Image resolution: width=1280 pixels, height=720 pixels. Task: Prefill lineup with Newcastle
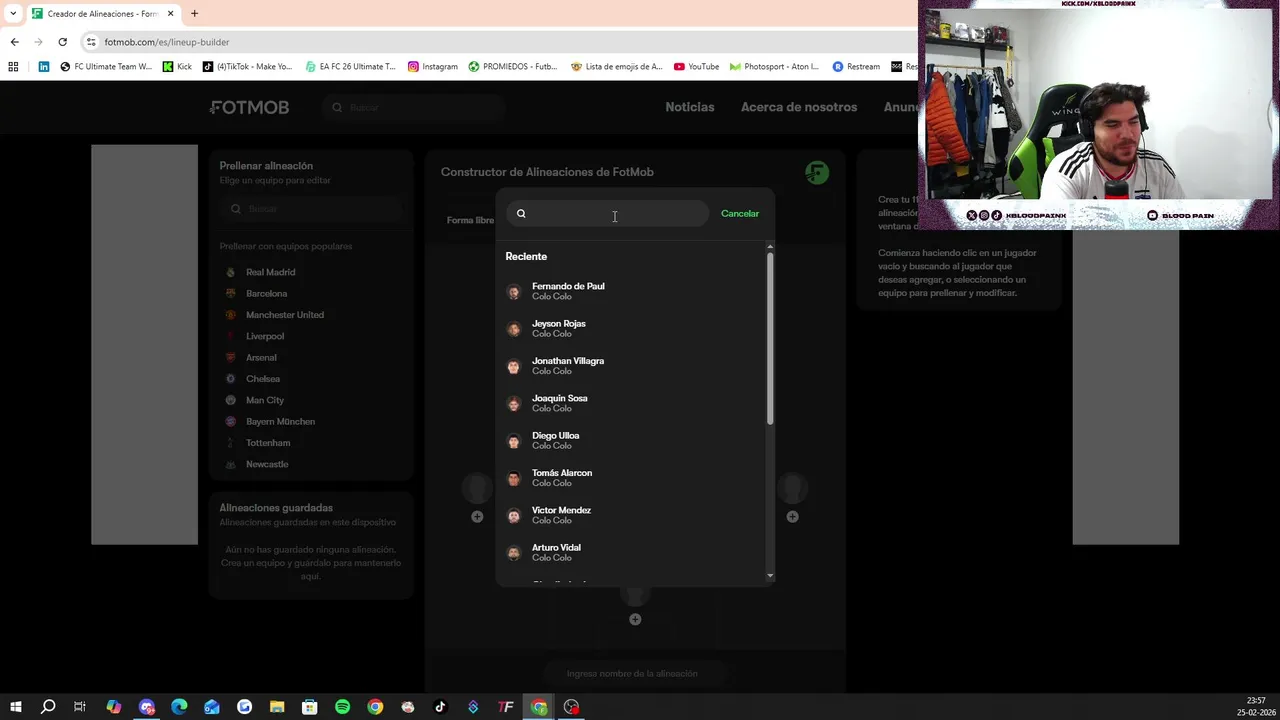pos(267,464)
